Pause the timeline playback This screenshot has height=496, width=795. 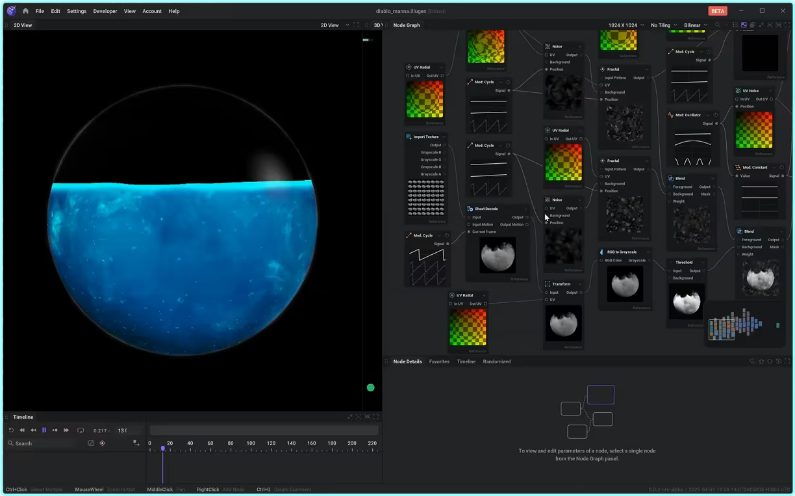[44, 430]
